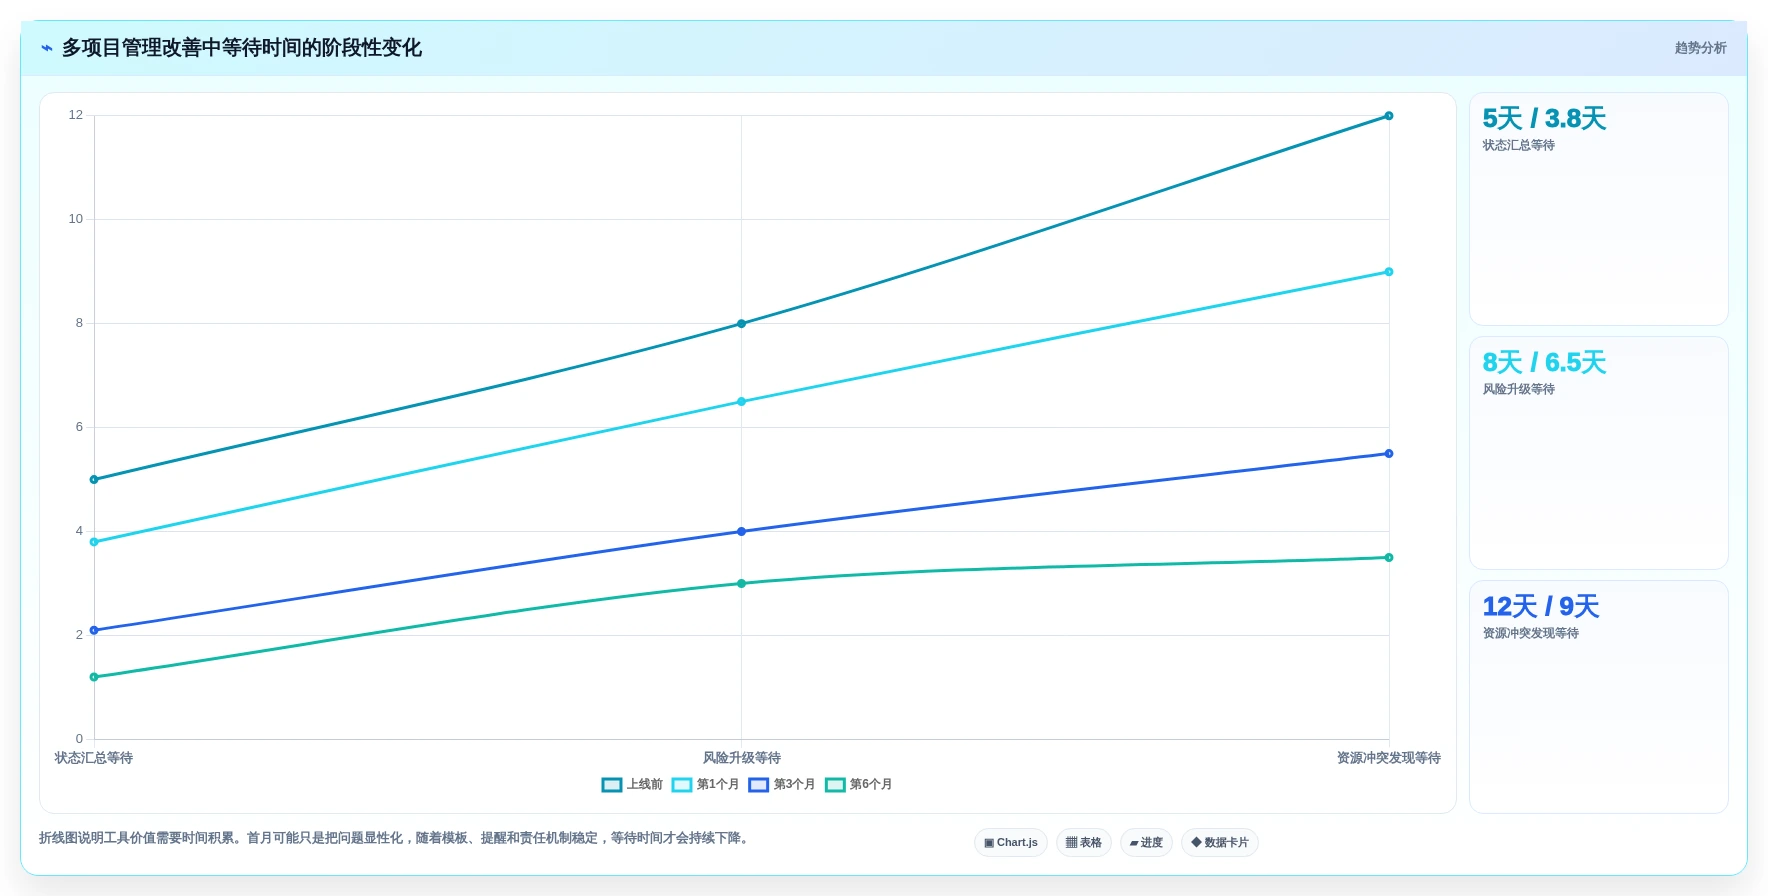The width and height of the screenshot is (1768, 896).
Task: Open the 8天 / 6.5天 风险升级等待 card
Action: 1598,453
